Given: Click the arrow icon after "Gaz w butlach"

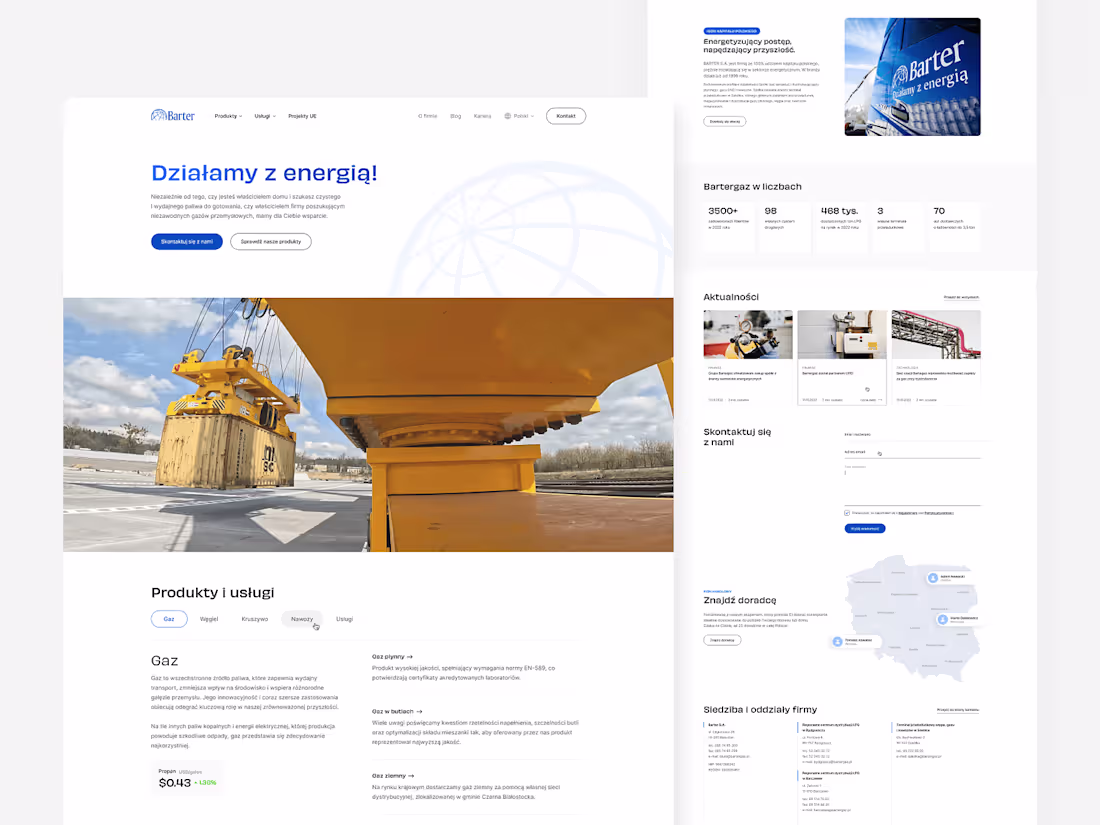Looking at the screenshot, I should [420, 711].
